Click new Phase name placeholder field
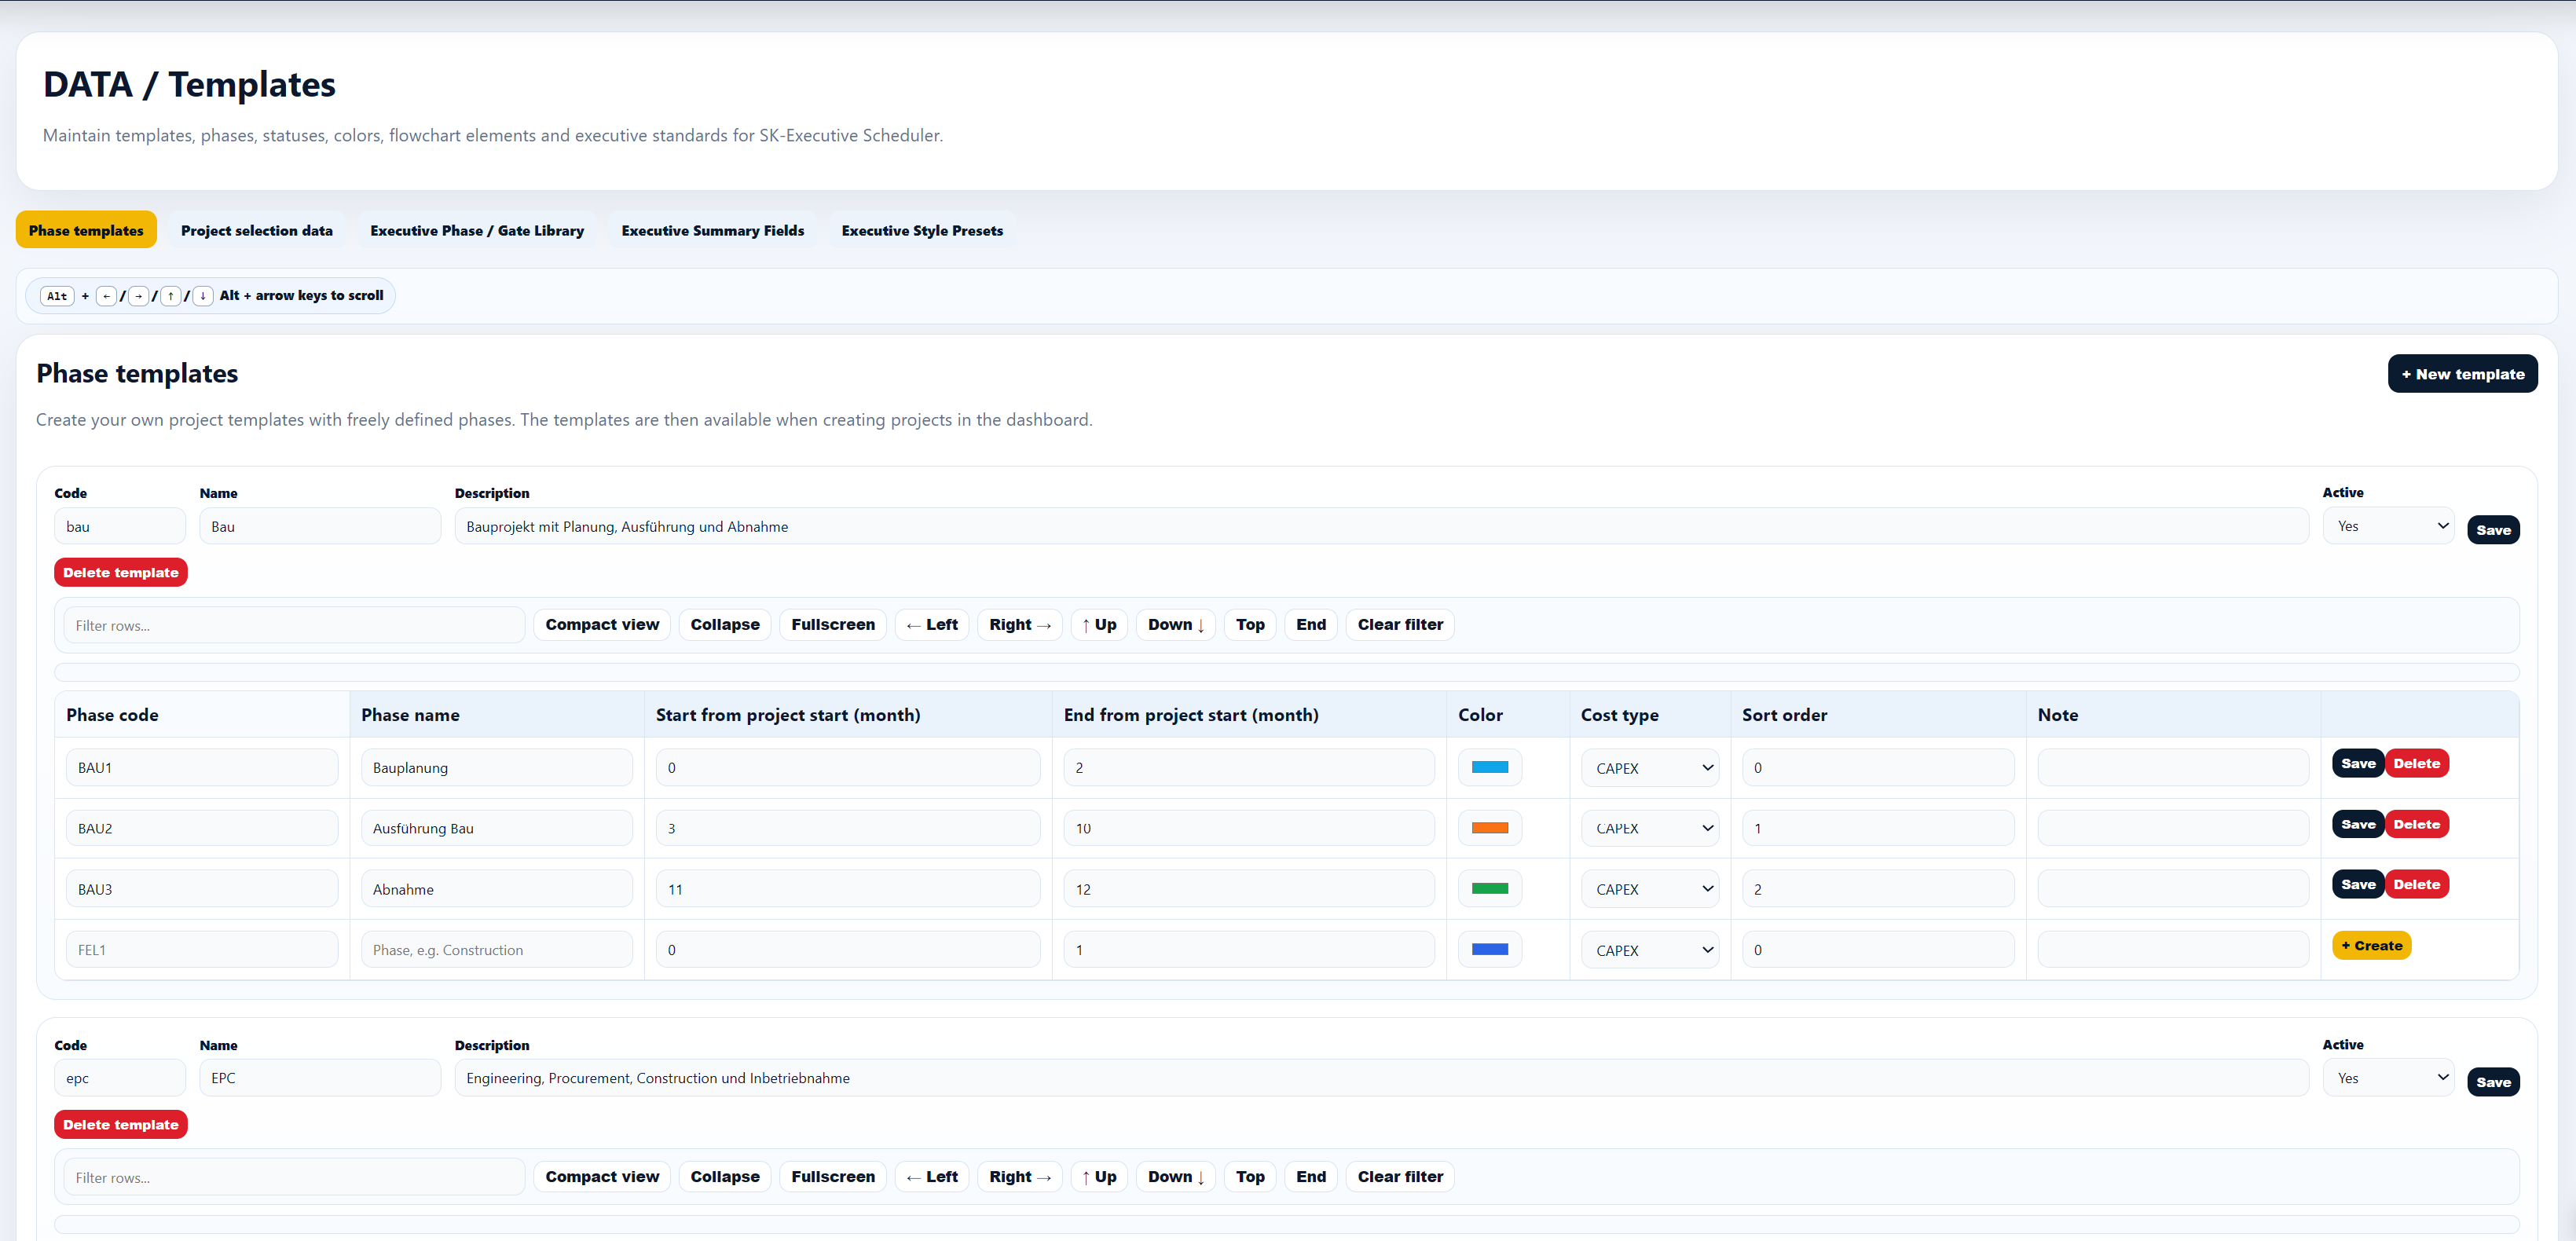2576x1241 pixels. [497, 949]
